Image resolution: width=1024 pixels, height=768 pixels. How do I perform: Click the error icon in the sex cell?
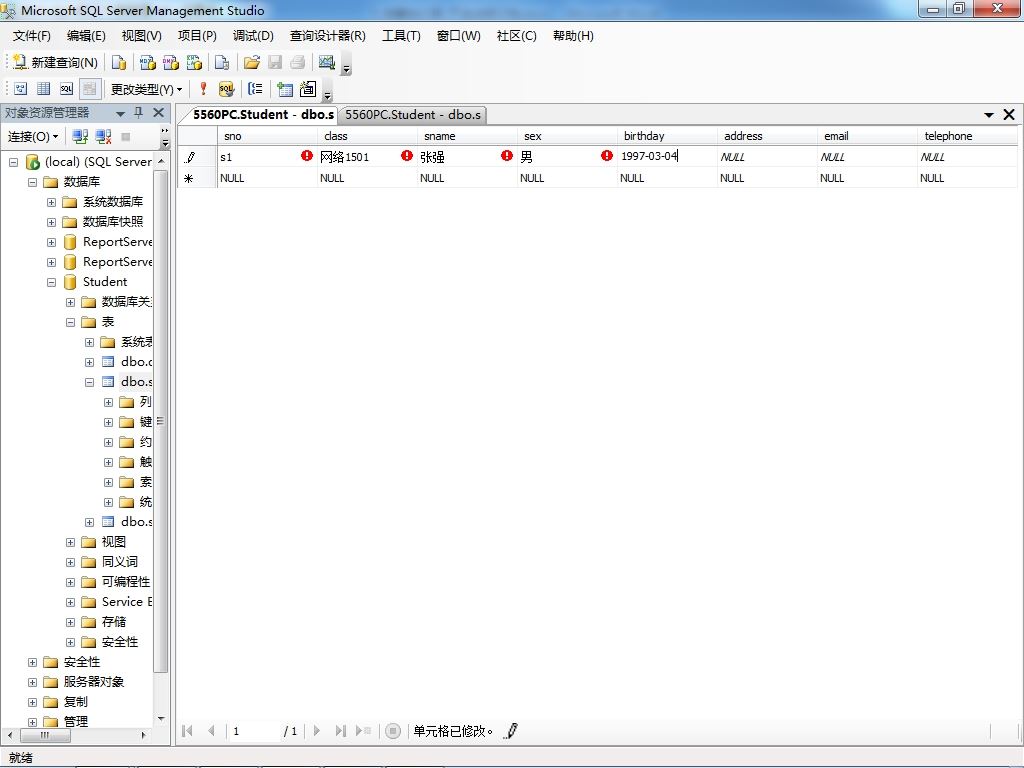click(607, 155)
